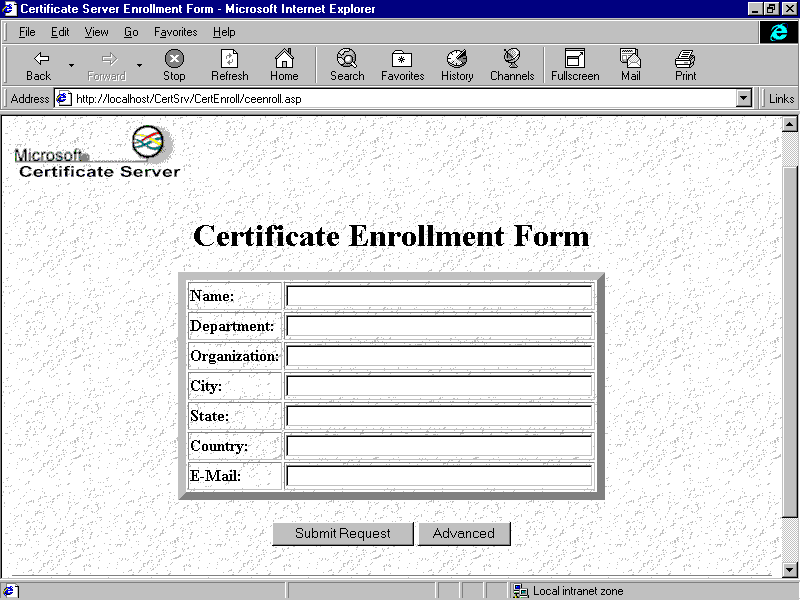Restore down the Internet Explorer window

[771, 9]
